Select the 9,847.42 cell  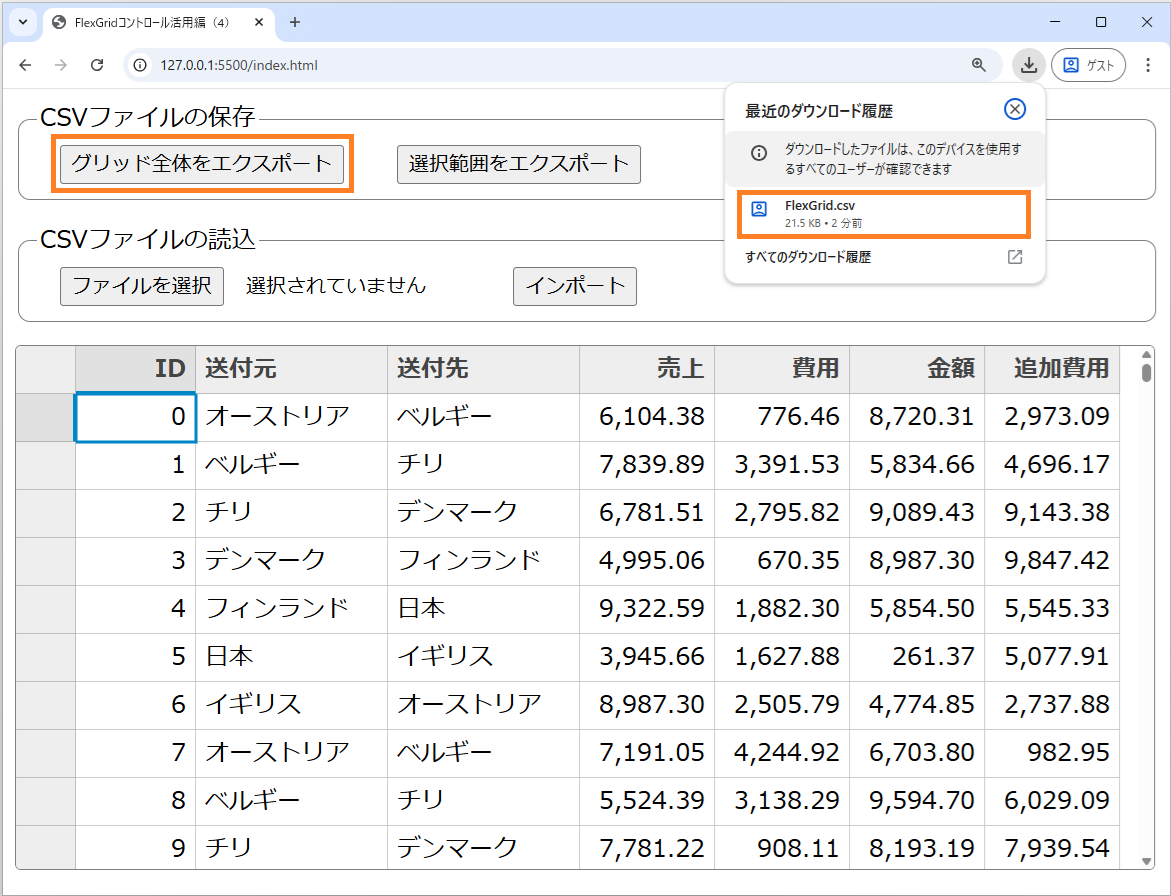[1052, 561]
